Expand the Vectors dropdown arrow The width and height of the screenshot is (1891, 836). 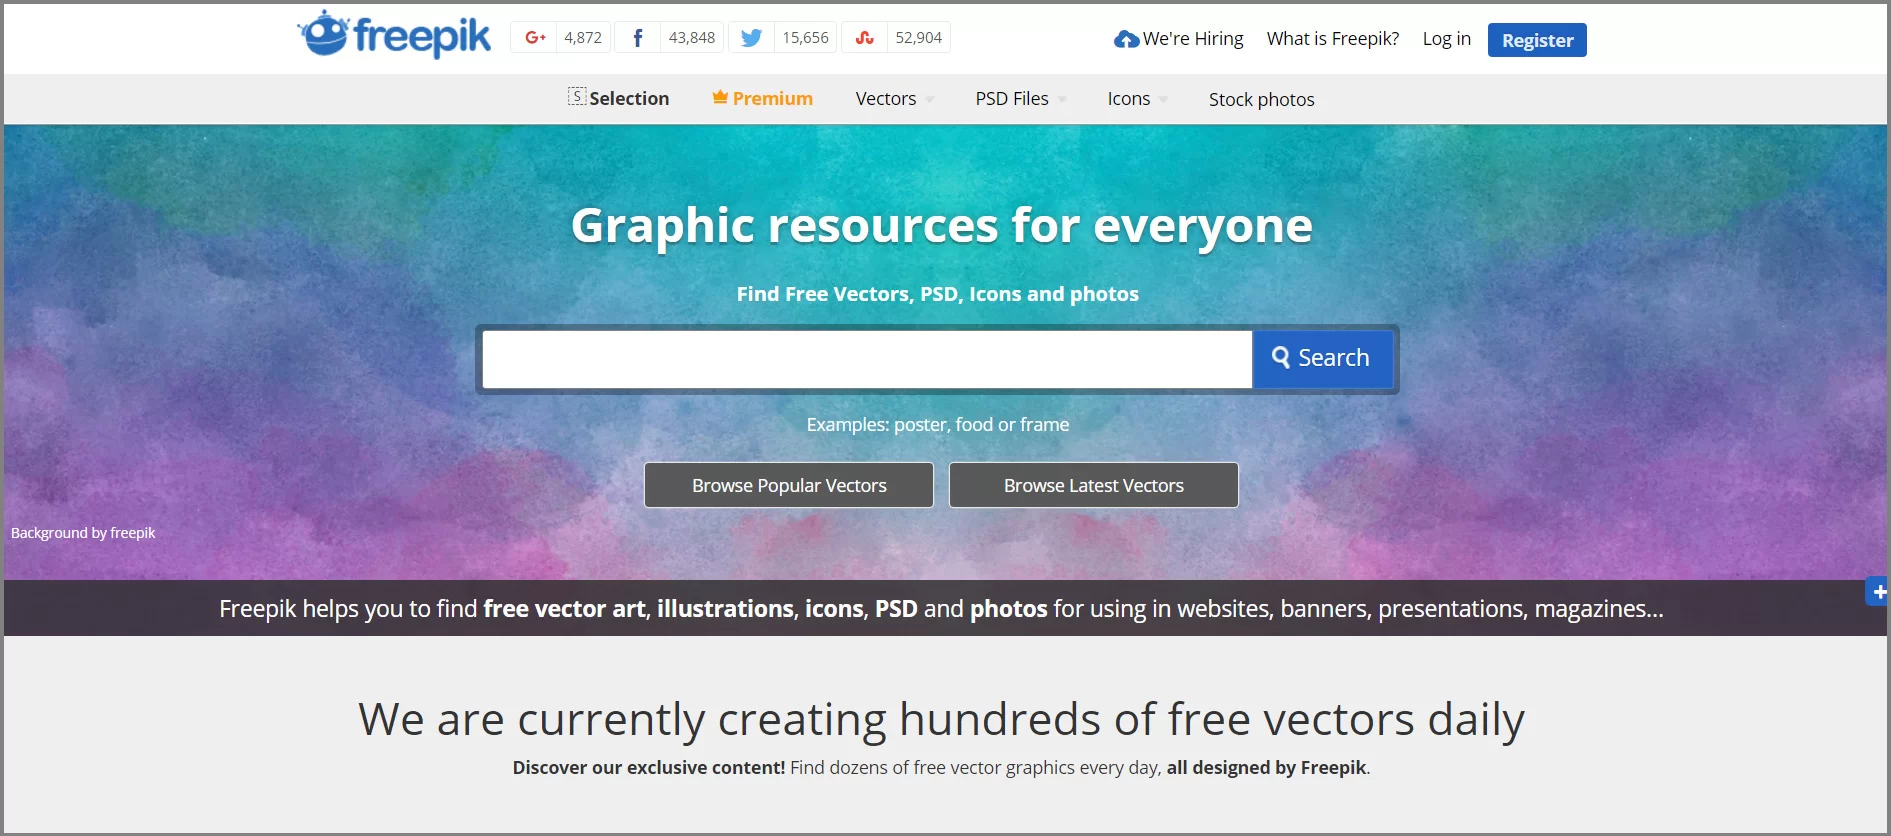coord(930,99)
